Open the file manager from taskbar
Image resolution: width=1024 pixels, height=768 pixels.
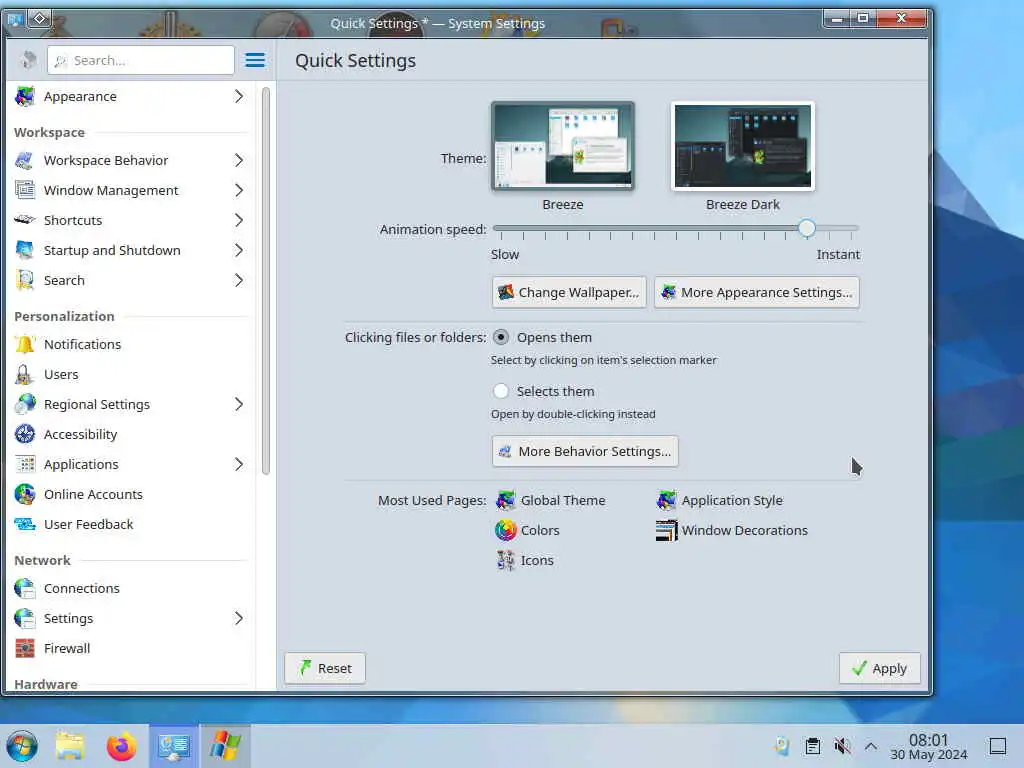[x=70, y=746]
